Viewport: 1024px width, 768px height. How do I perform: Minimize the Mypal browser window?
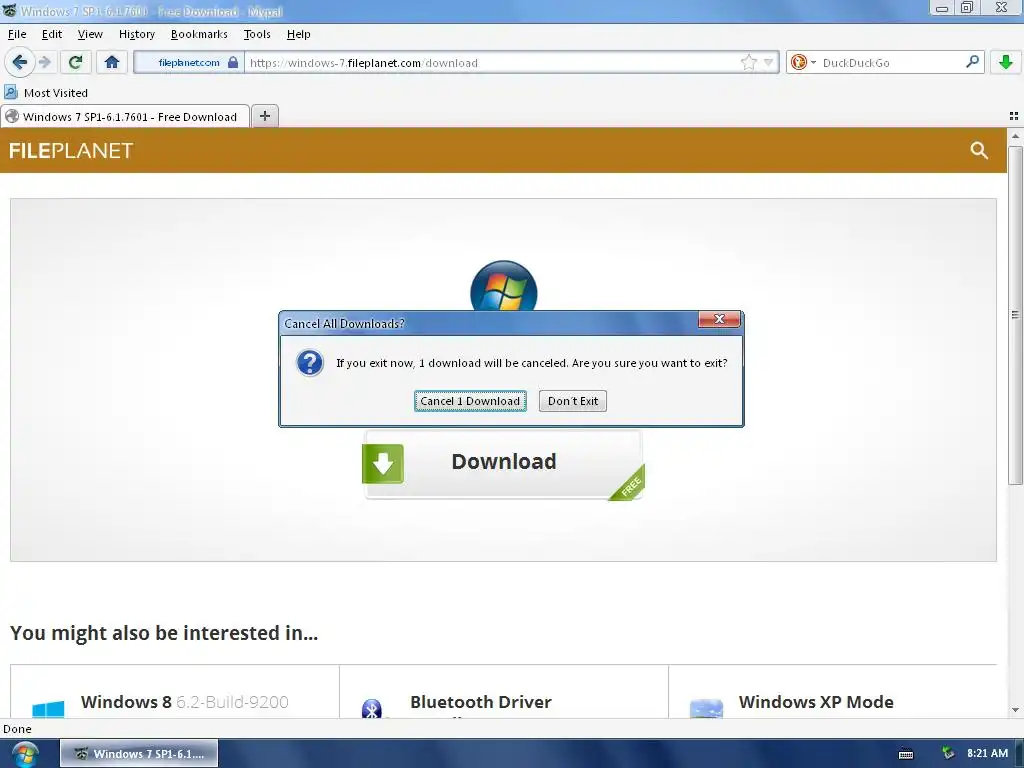click(x=942, y=8)
